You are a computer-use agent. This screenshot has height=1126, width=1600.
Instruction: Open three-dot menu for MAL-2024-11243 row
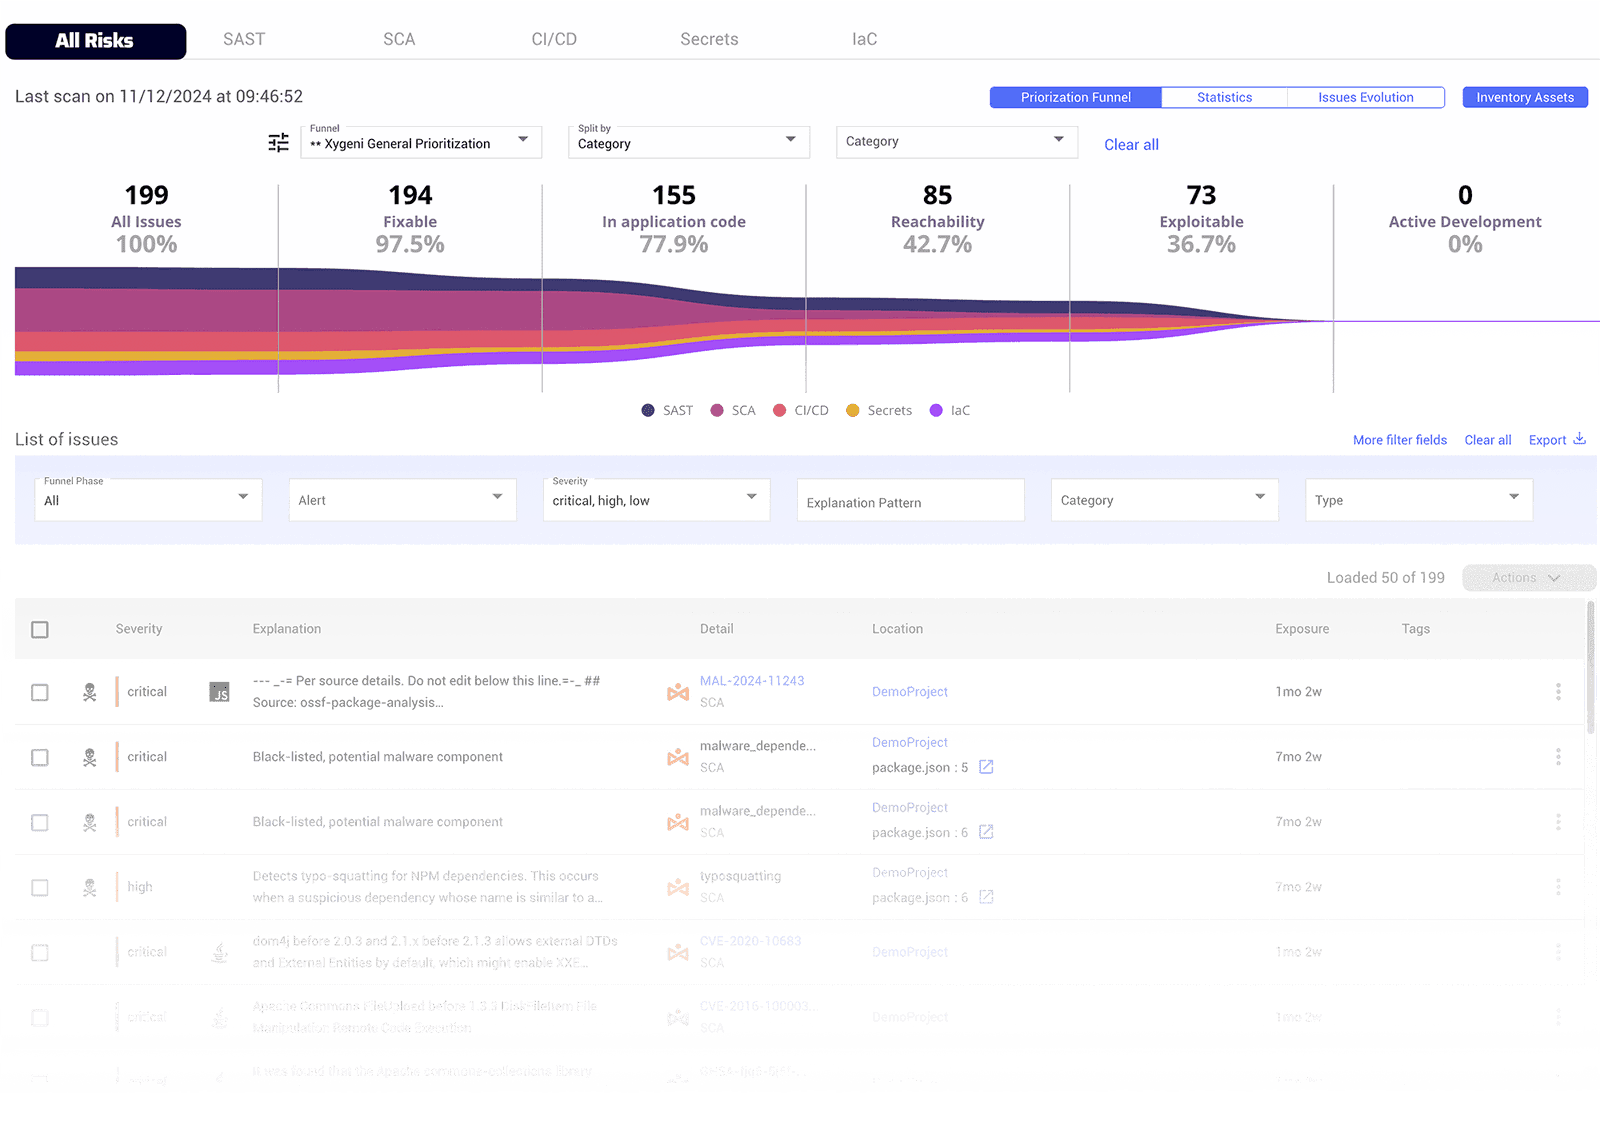click(x=1558, y=692)
